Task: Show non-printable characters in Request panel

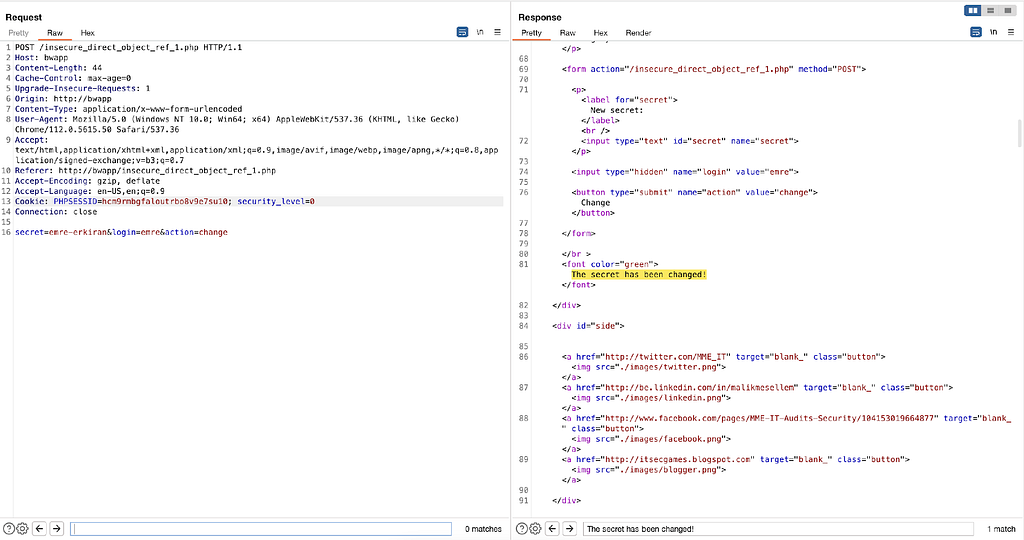Action: click(x=480, y=32)
